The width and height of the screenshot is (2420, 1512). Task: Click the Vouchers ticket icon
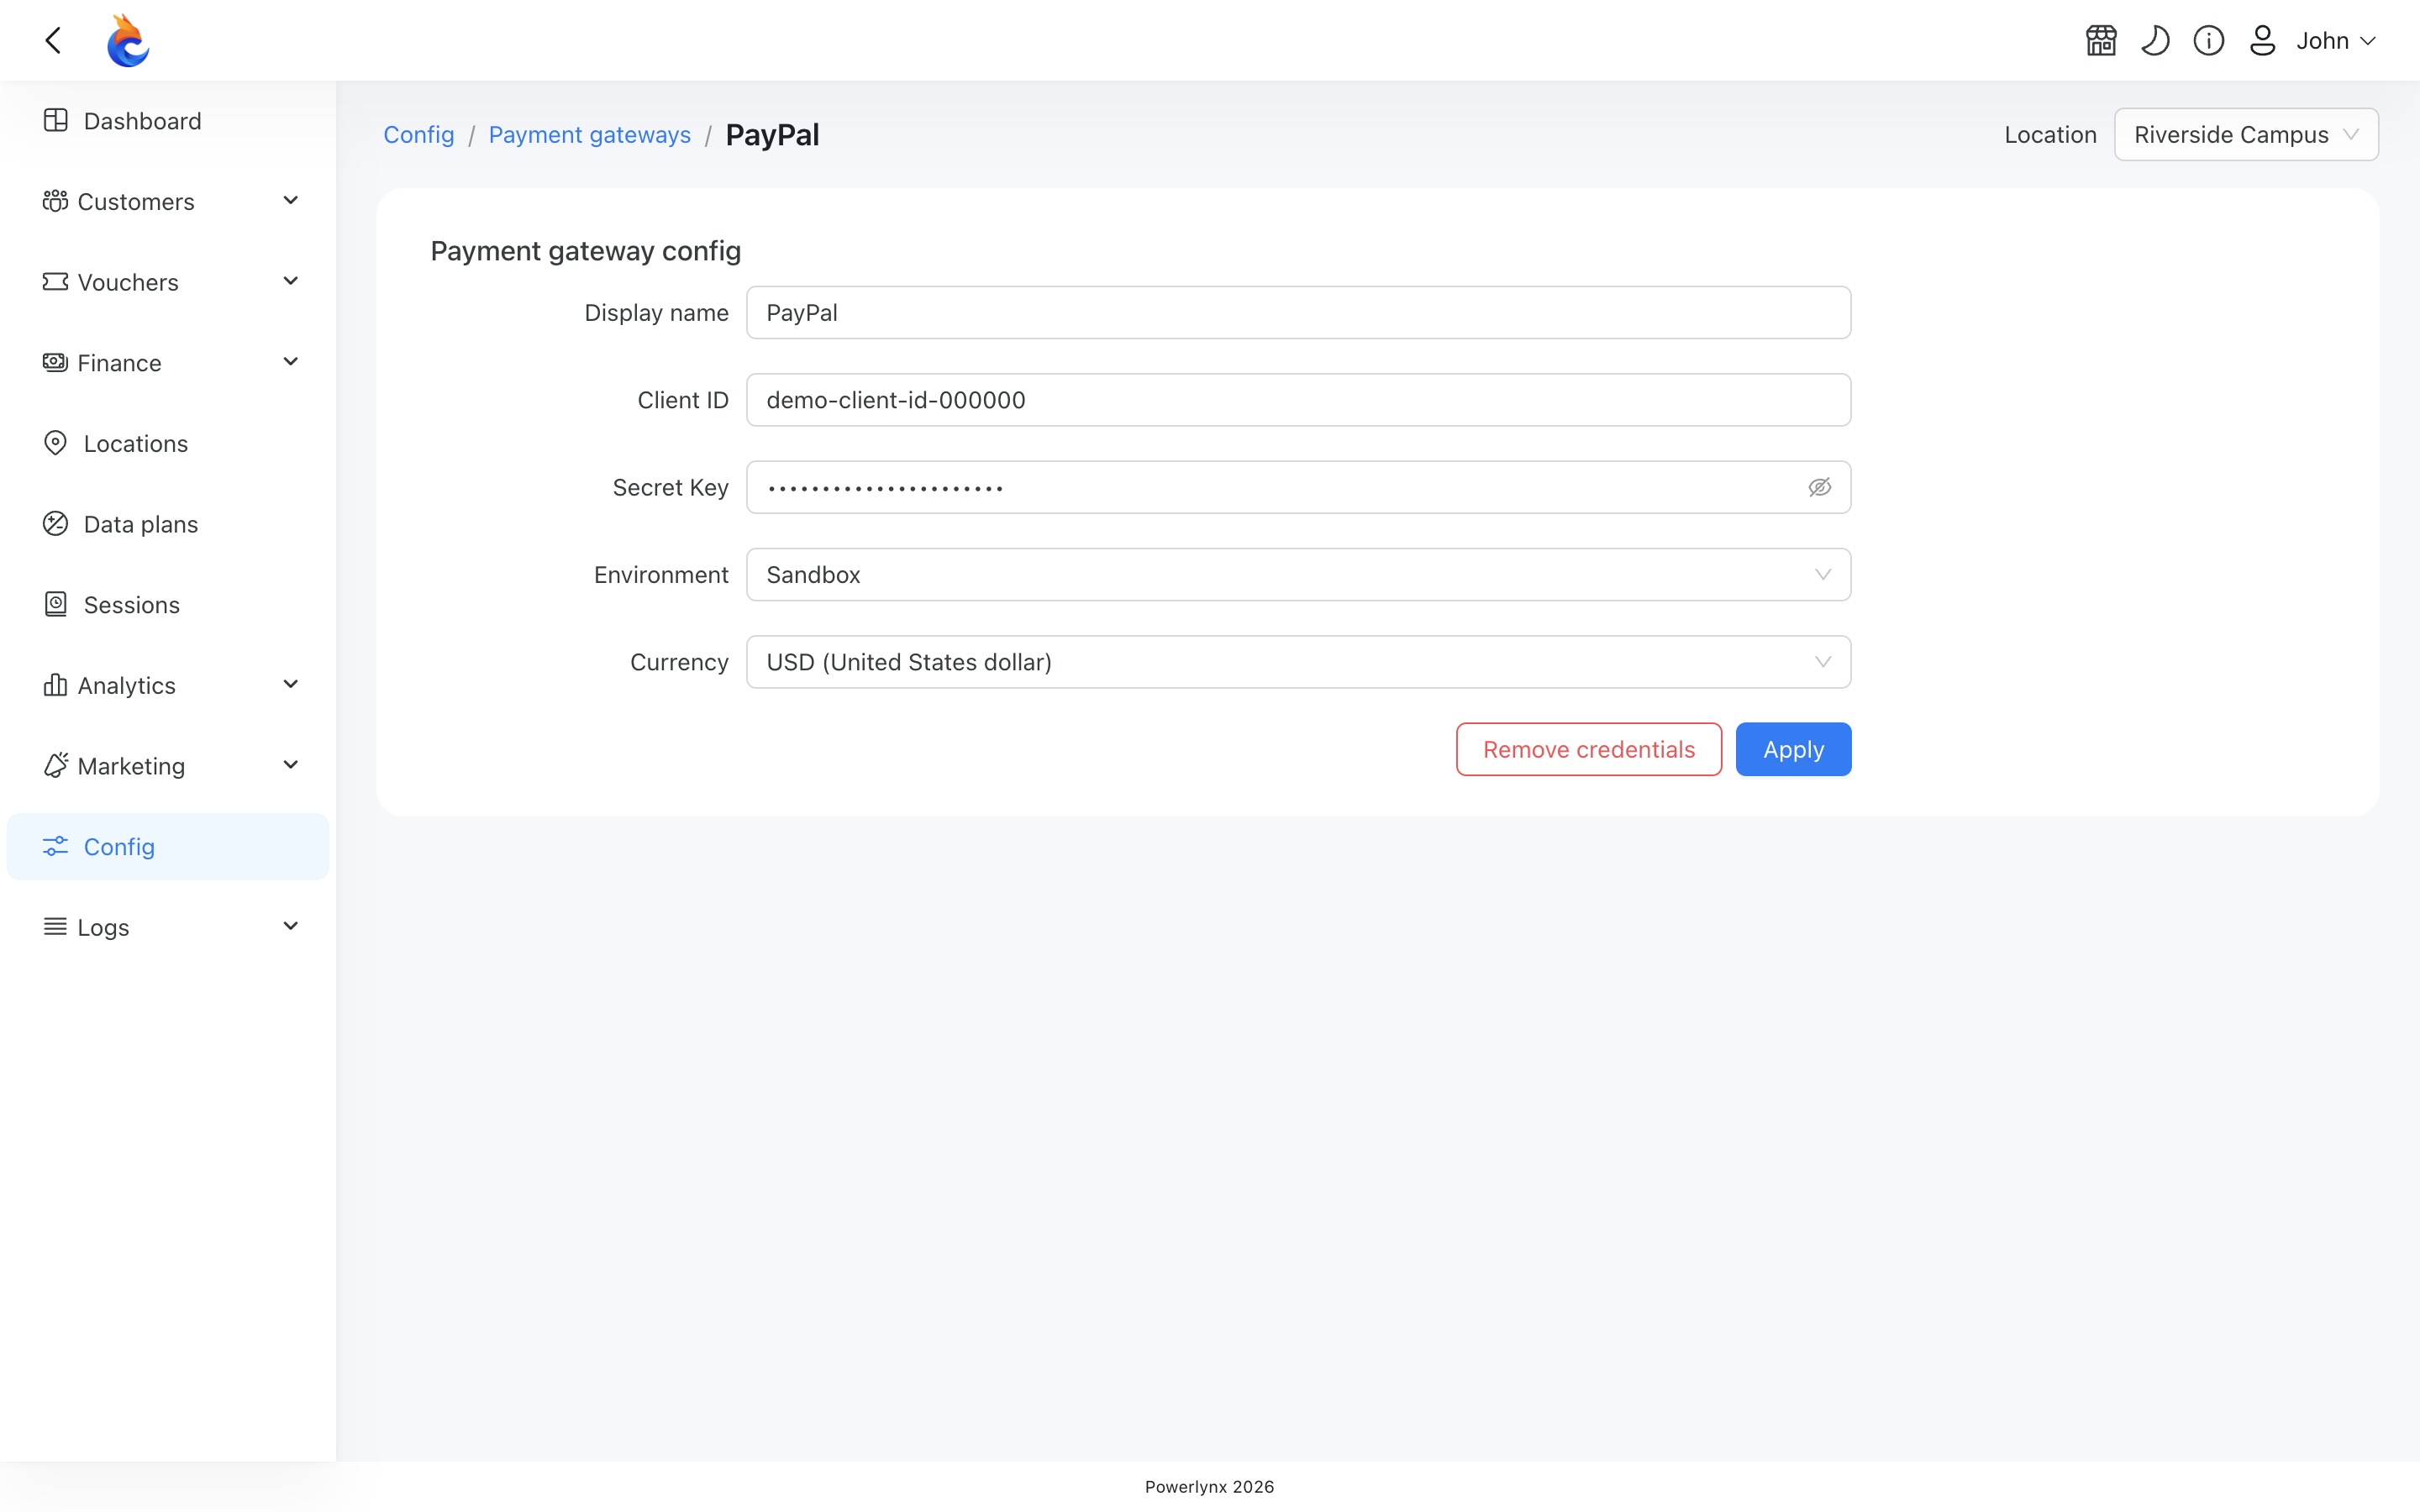tap(55, 282)
